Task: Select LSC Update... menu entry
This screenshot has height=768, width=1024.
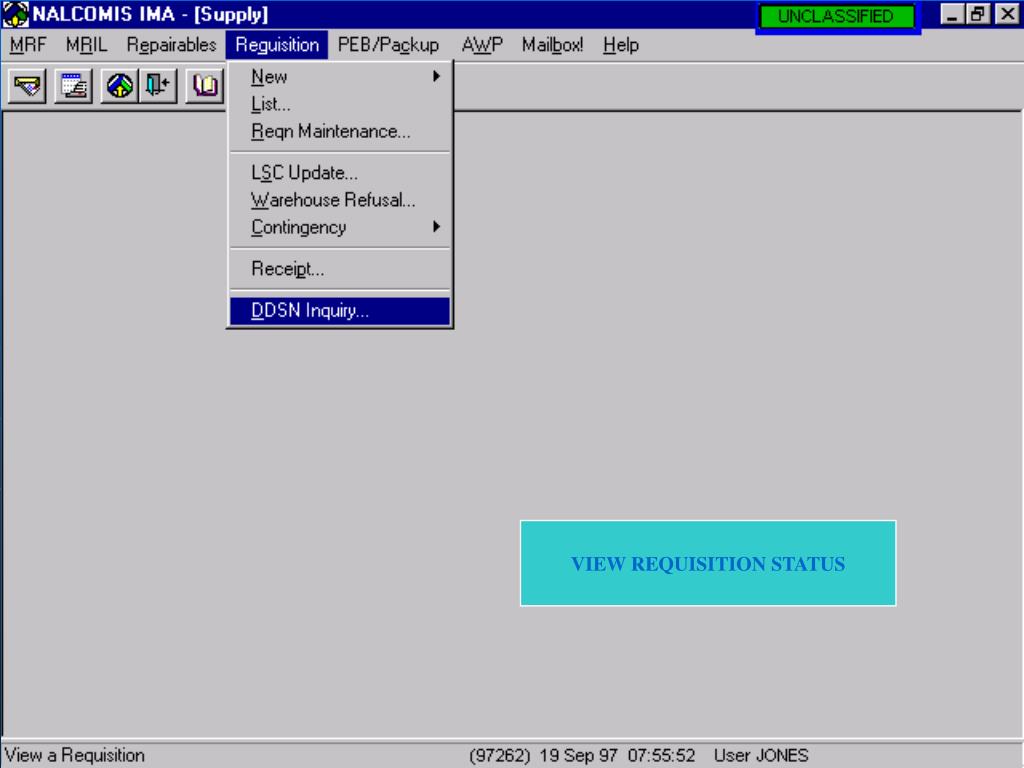Action: (x=340, y=173)
